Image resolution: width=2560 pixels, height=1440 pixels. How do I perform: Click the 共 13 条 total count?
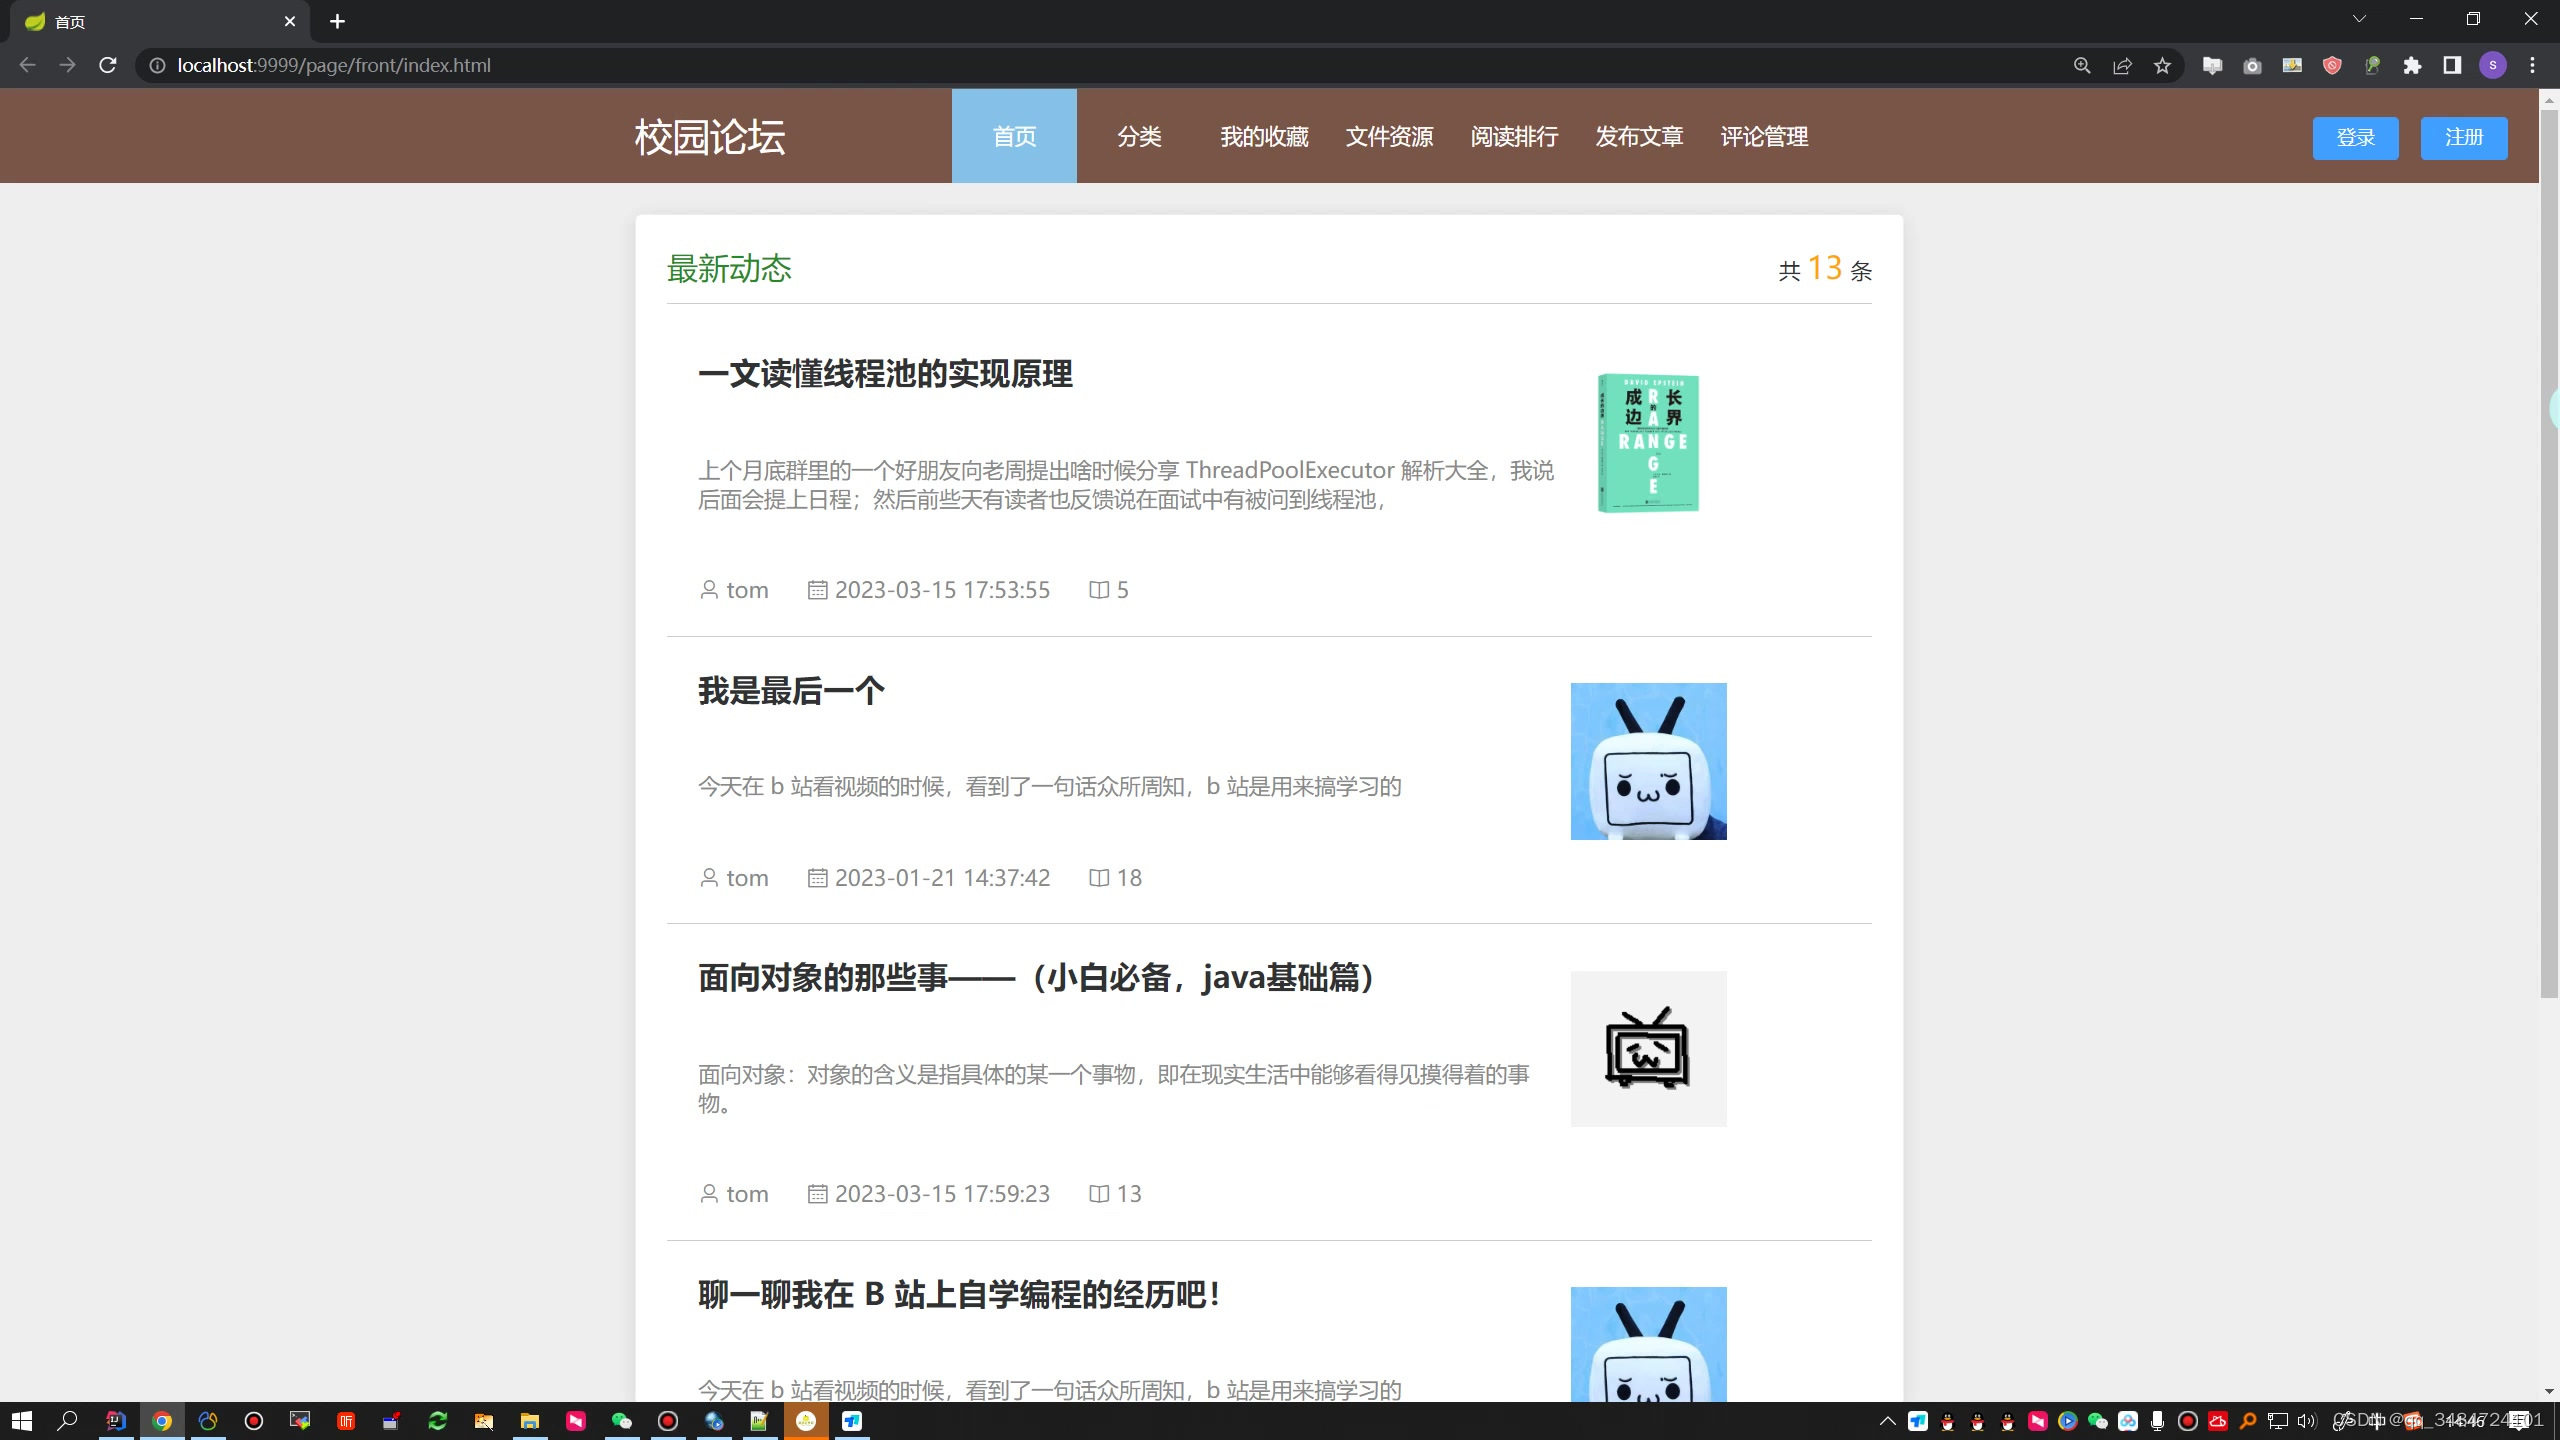[1825, 269]
